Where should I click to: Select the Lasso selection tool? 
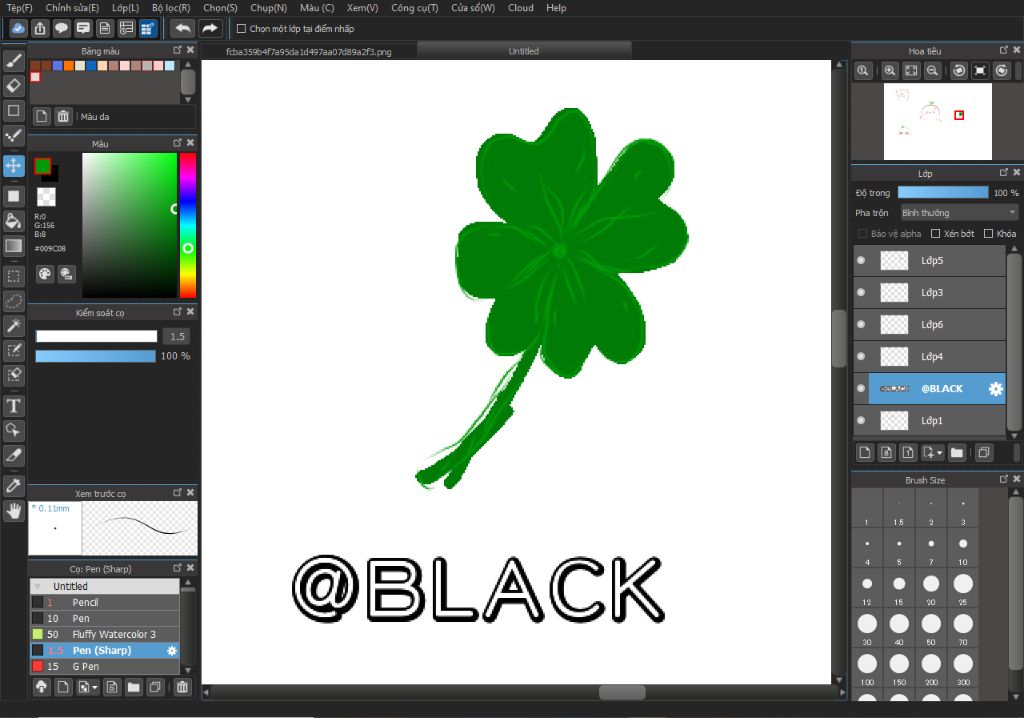coord(14,301)
